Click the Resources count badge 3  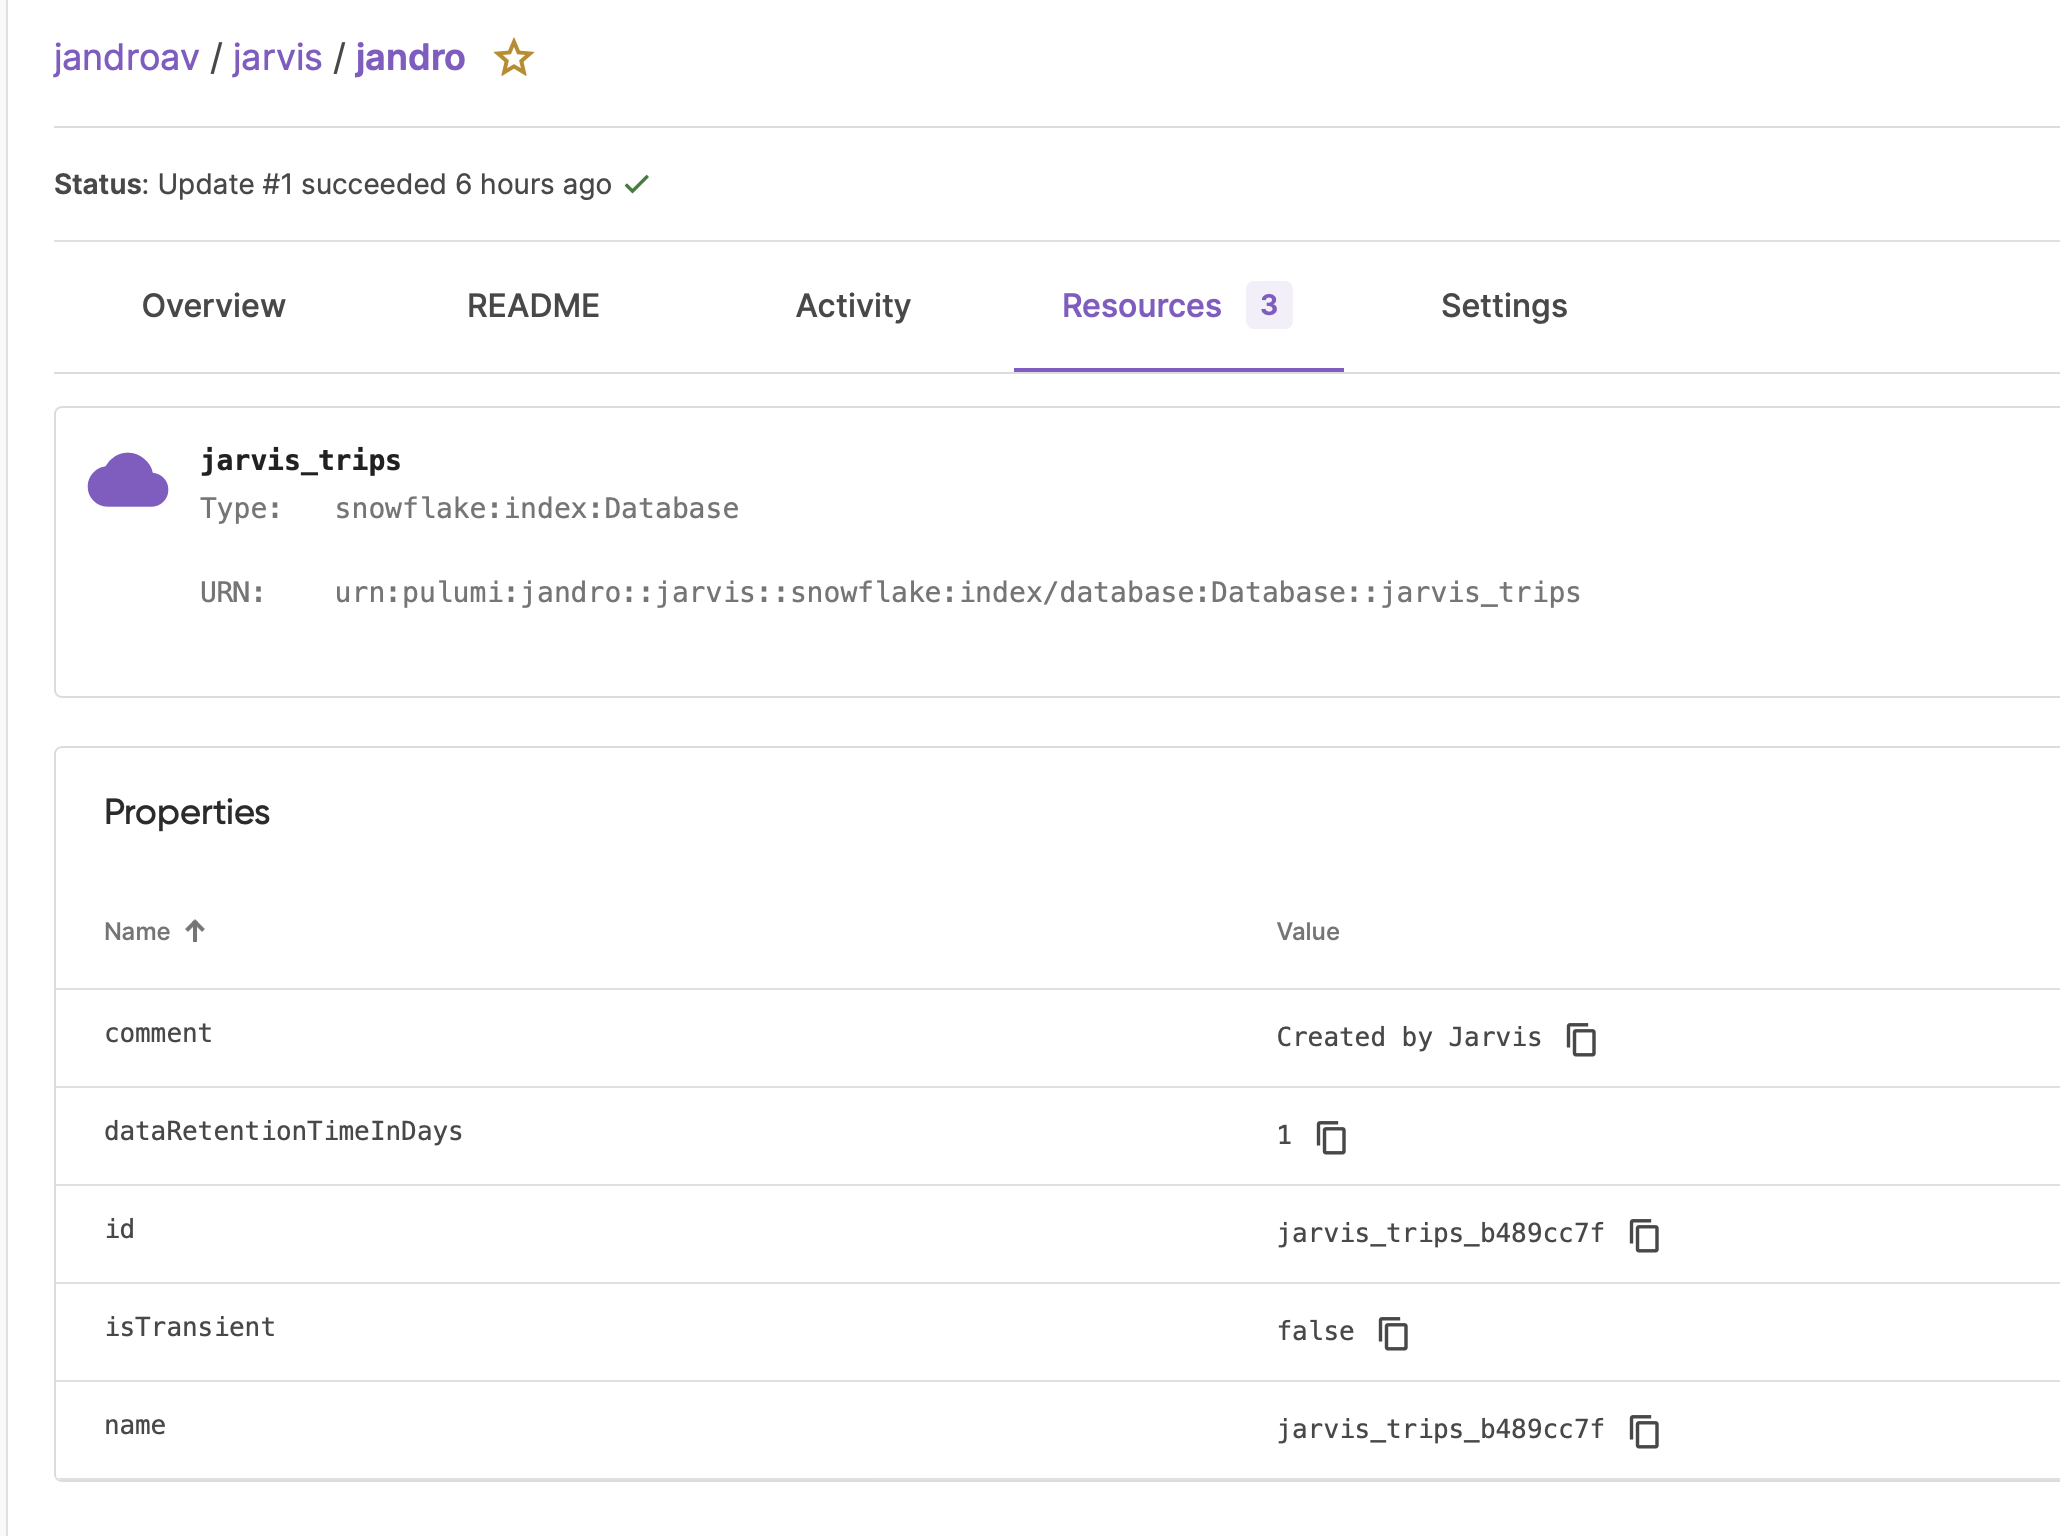coord(1269,305)
